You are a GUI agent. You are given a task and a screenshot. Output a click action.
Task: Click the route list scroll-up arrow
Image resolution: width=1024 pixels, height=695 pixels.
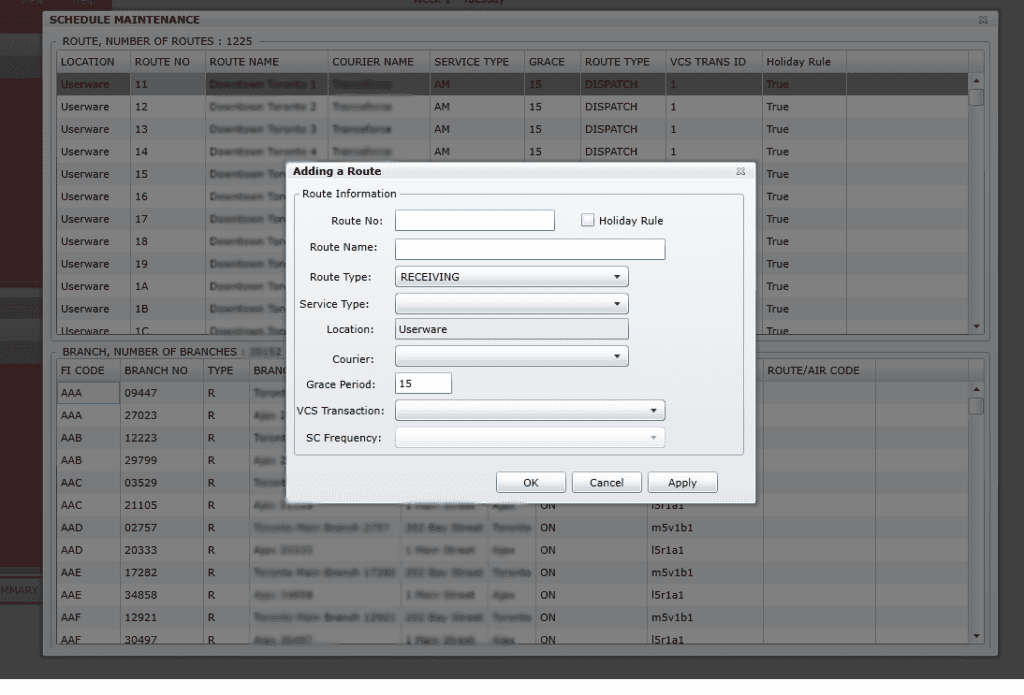[975, 79]
